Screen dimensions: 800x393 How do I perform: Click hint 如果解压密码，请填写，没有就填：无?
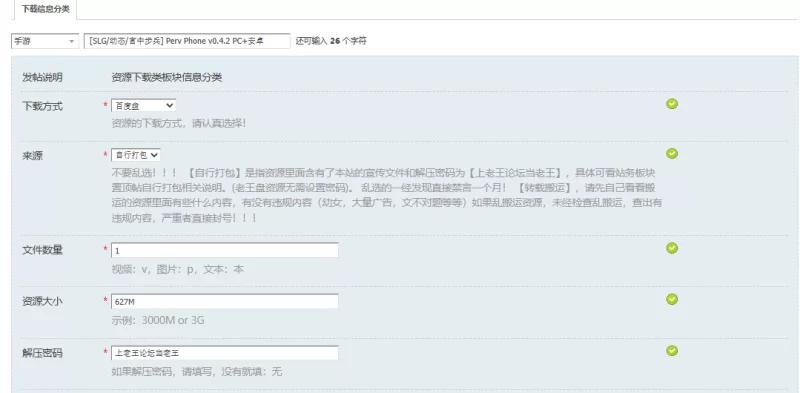point(196,372)
